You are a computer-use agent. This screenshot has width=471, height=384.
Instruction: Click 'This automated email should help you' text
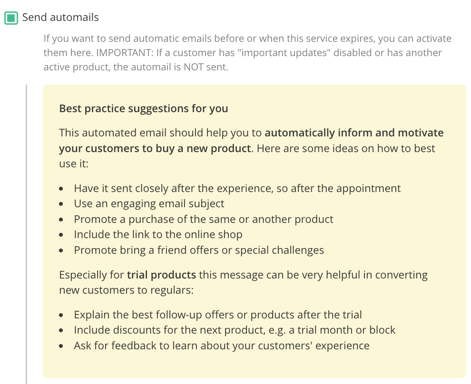[x=160, y=133]
